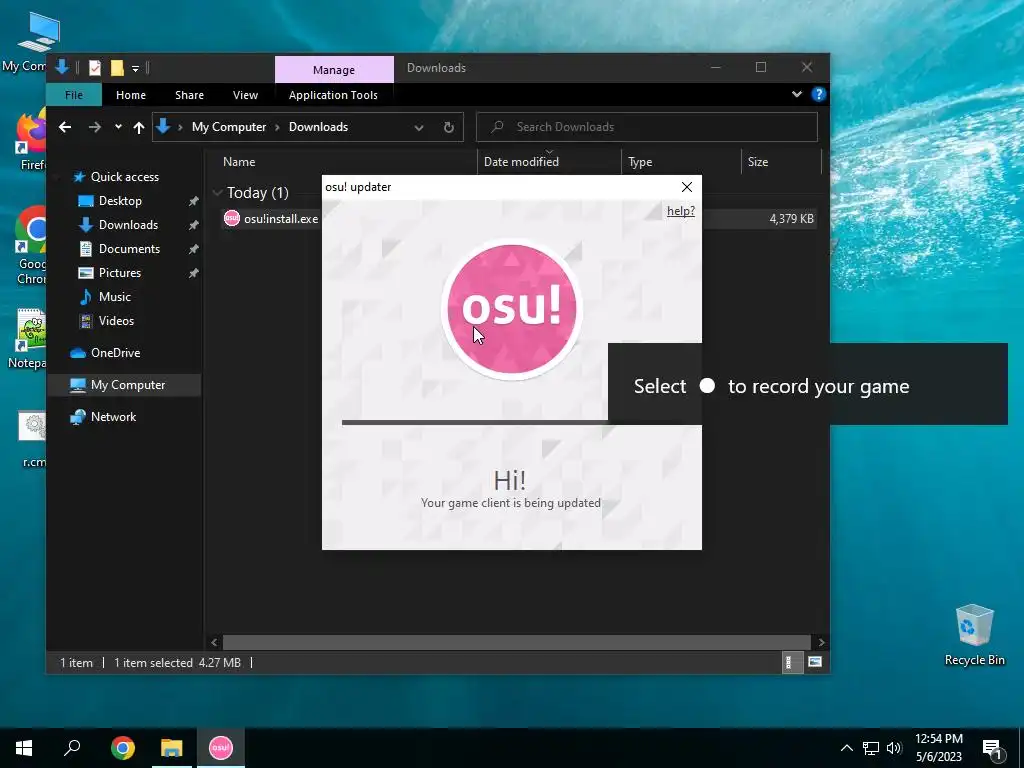Image resolution: width=1024 pixels, height=768 pixels.
Task: Unpin Documents using its pin icon
Action: point(193,249)
